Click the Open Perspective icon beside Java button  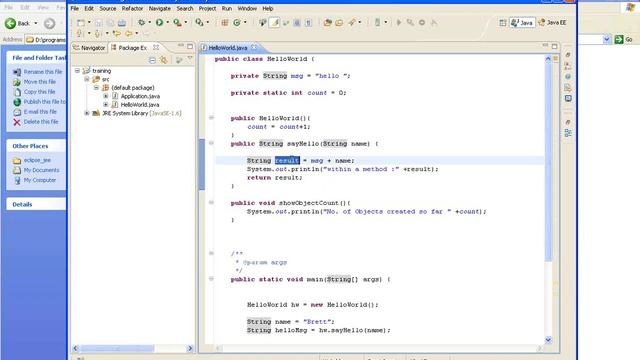click(x=503, y=23)
